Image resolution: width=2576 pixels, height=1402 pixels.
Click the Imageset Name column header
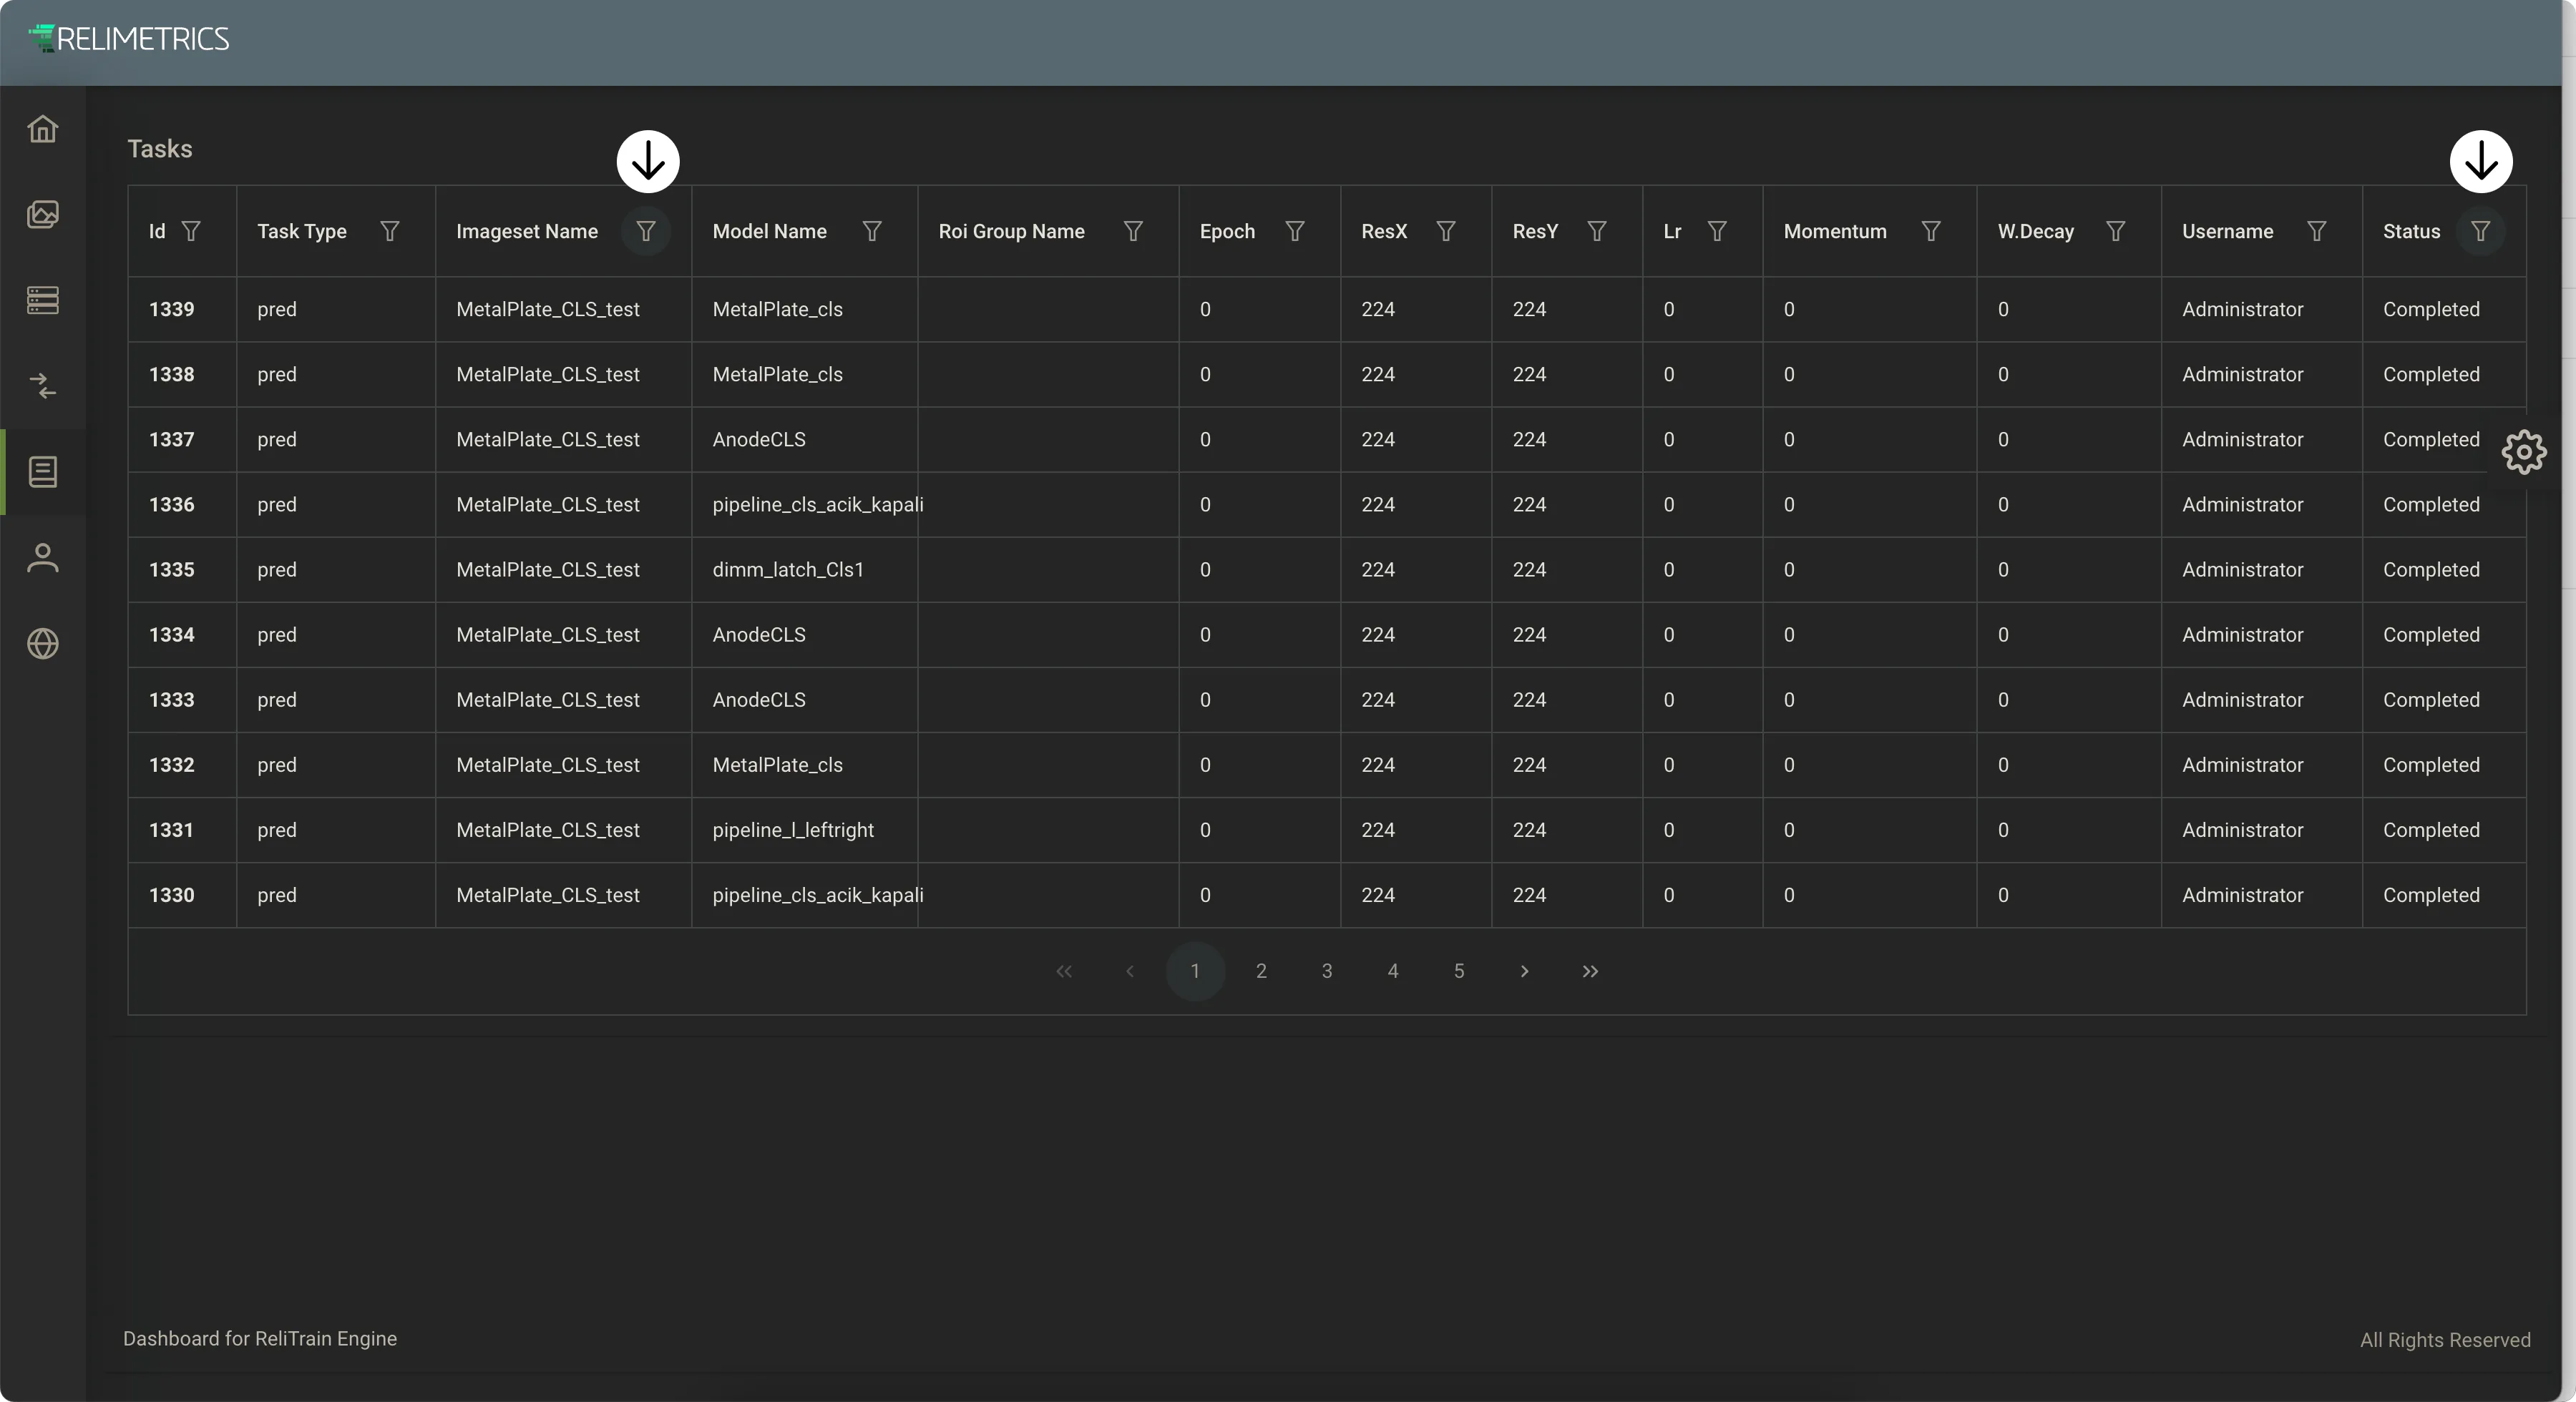pyautogui.click(x=527, y=231)
